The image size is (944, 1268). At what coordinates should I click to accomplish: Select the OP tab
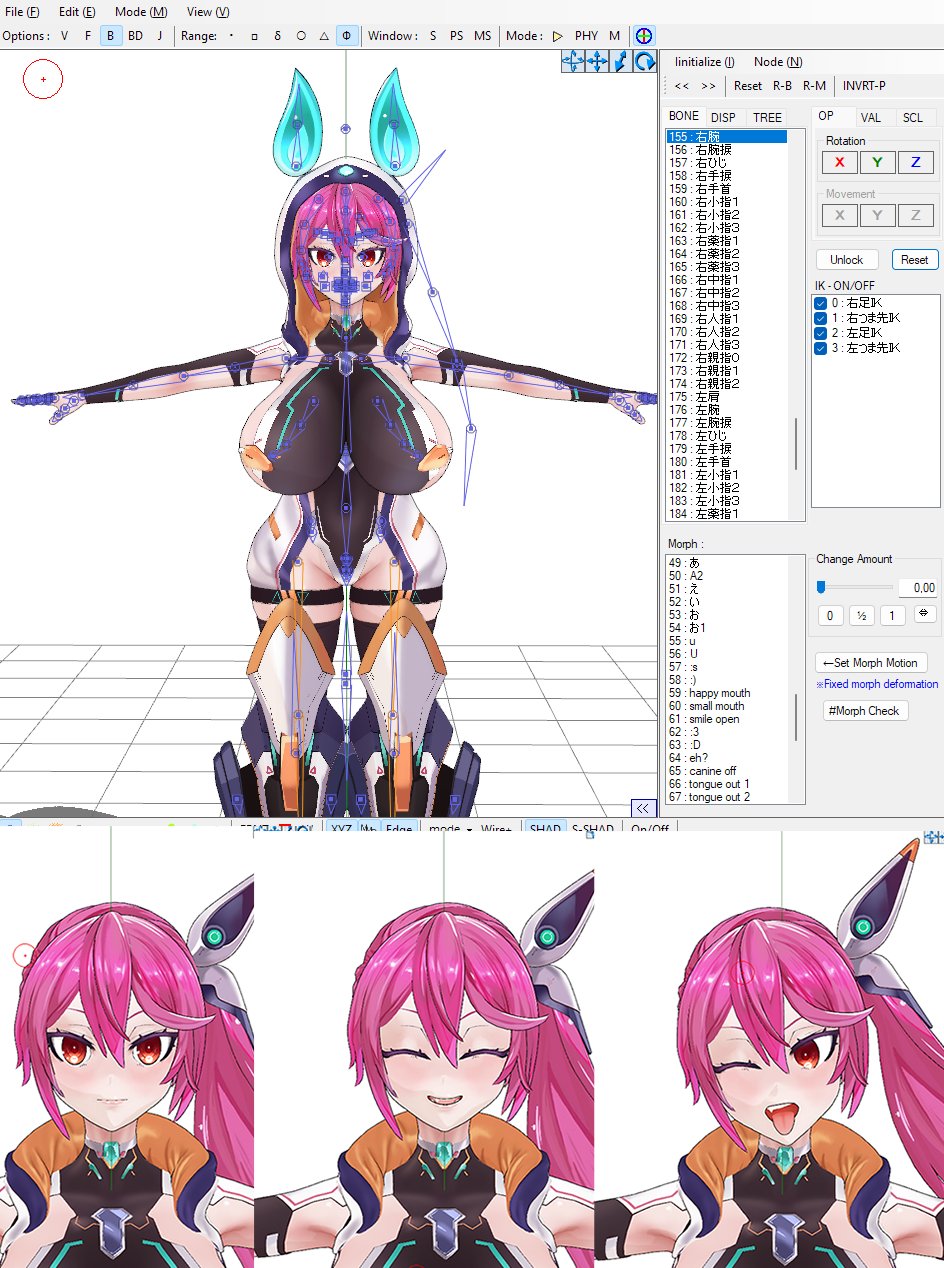click(827, 116)
